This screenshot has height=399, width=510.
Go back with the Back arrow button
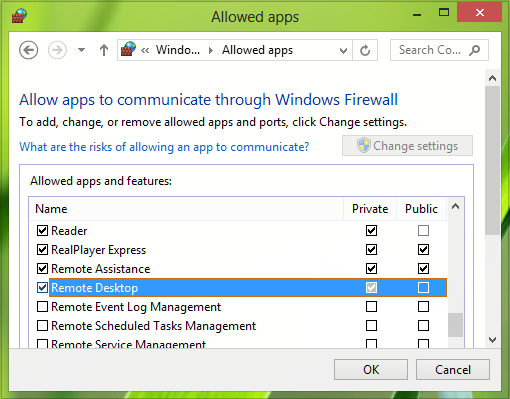28,50
